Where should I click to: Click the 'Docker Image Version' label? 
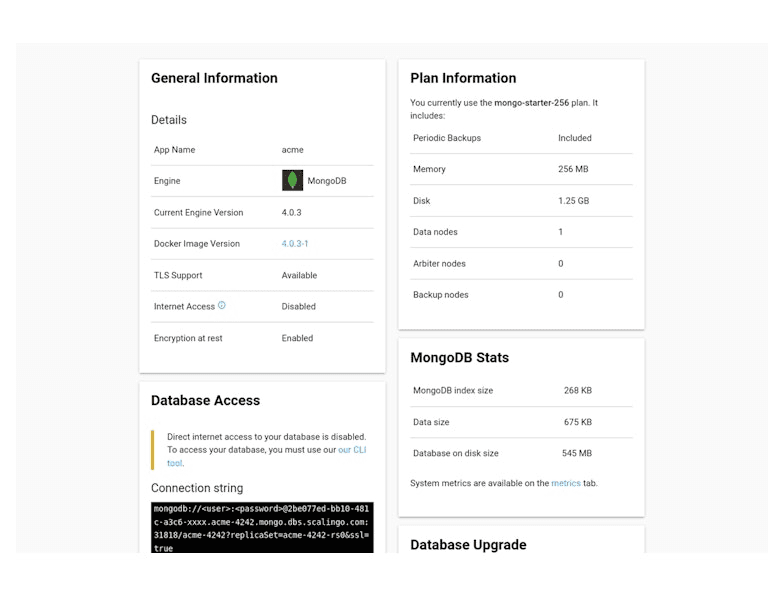(197, 244)
